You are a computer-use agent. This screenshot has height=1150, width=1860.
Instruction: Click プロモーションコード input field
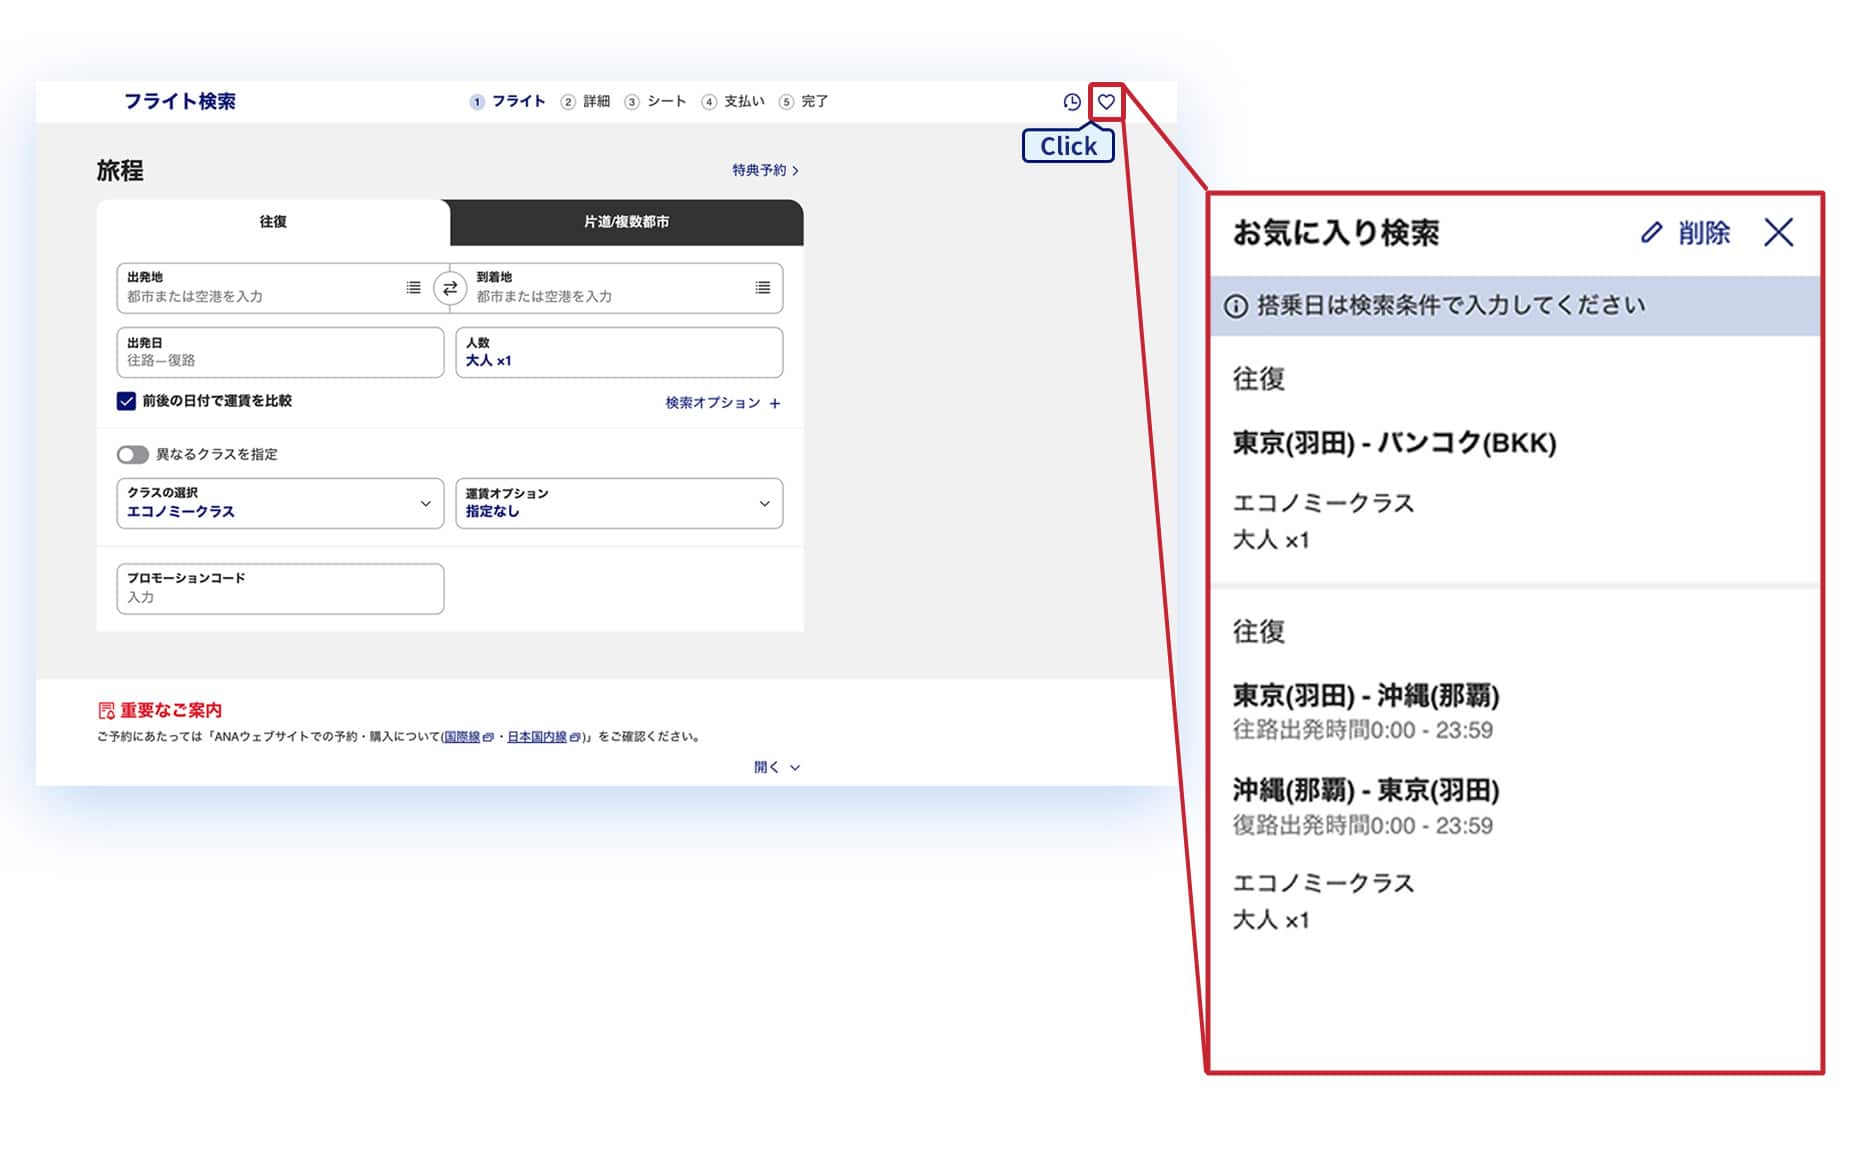pyautogui.click(x=280, y=589)
